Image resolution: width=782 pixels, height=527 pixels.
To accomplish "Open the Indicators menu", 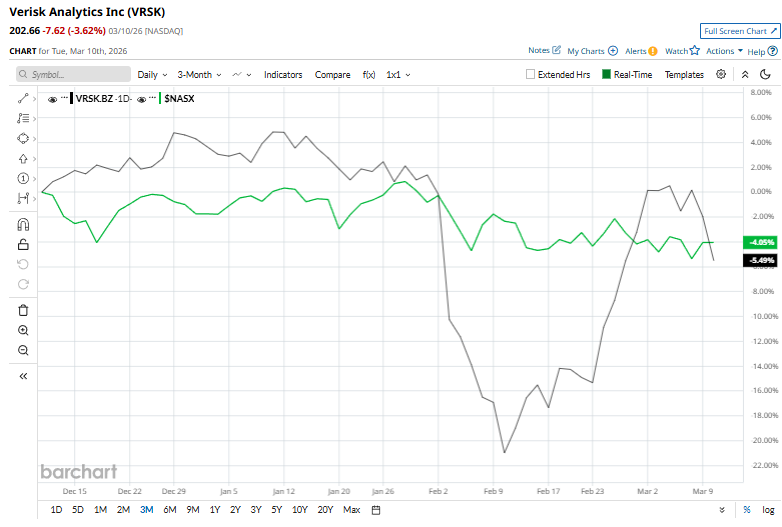I will 283,74.
